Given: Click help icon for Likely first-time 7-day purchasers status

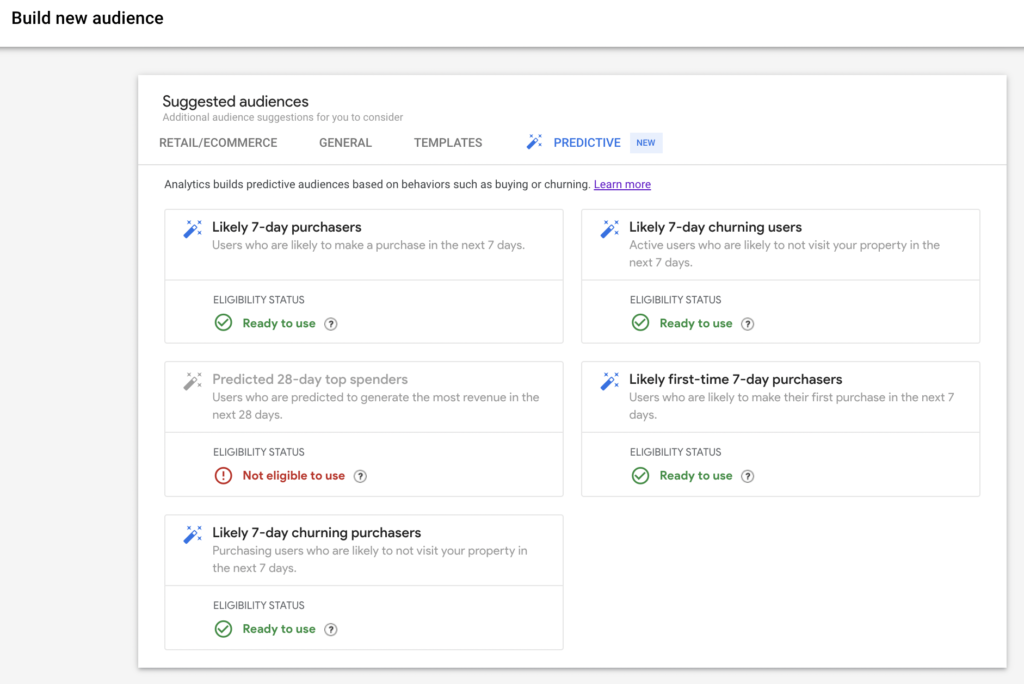Looking at the screenshot, I should coord(748,476).
